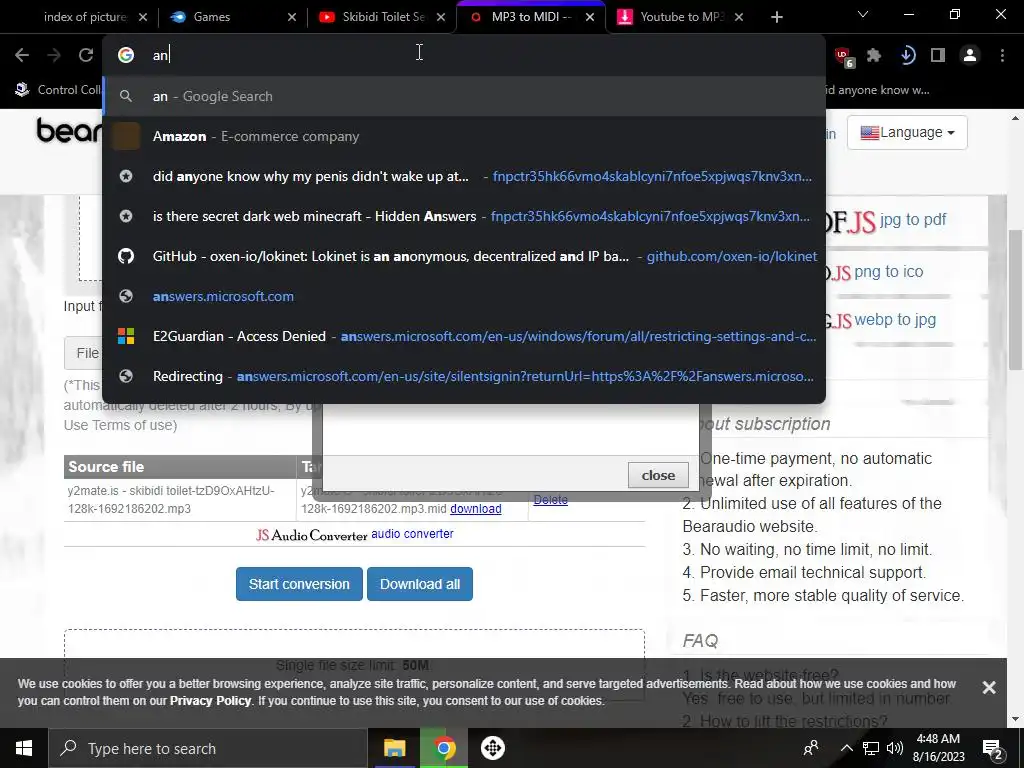This screenshot has height=768, width=1024.
Task: Open the volume speaker icon
Action: point(895,748)
